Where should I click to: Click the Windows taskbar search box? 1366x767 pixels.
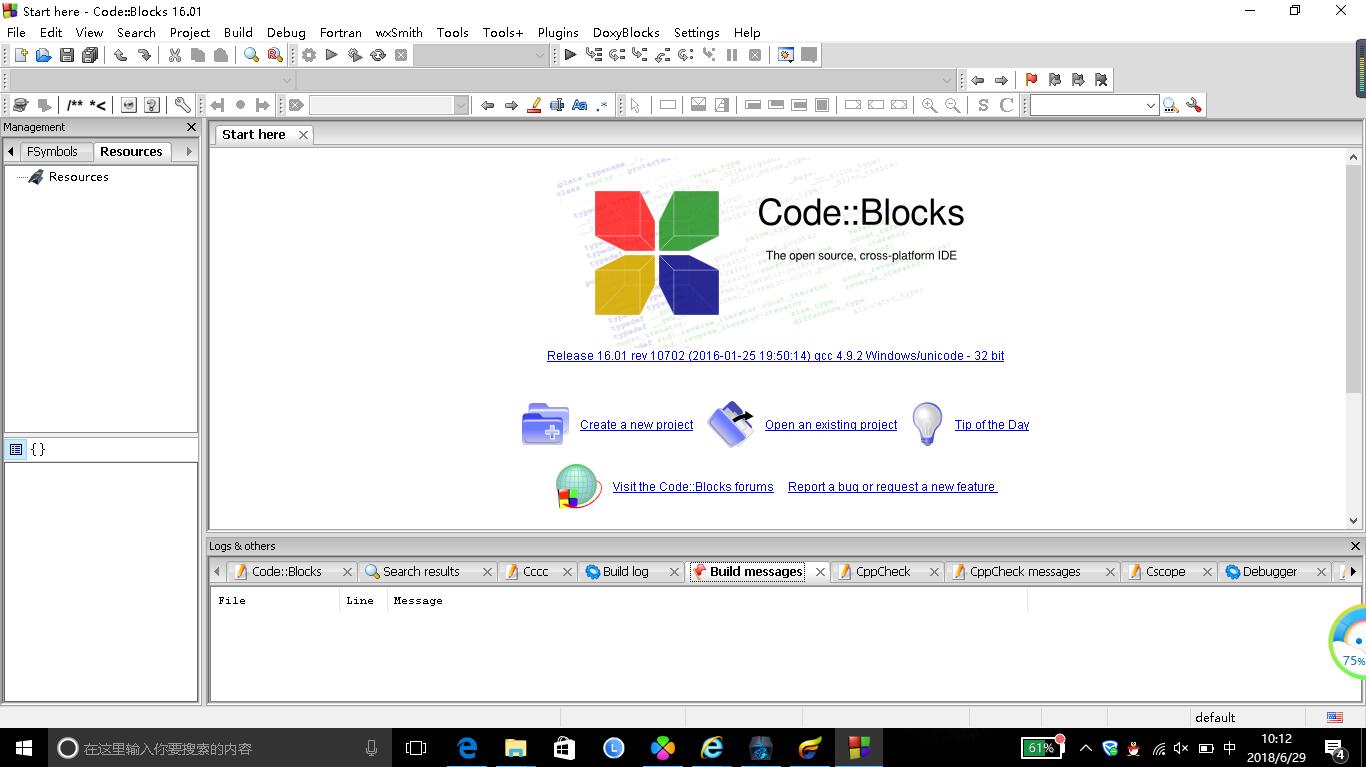[x=218, y=748]
